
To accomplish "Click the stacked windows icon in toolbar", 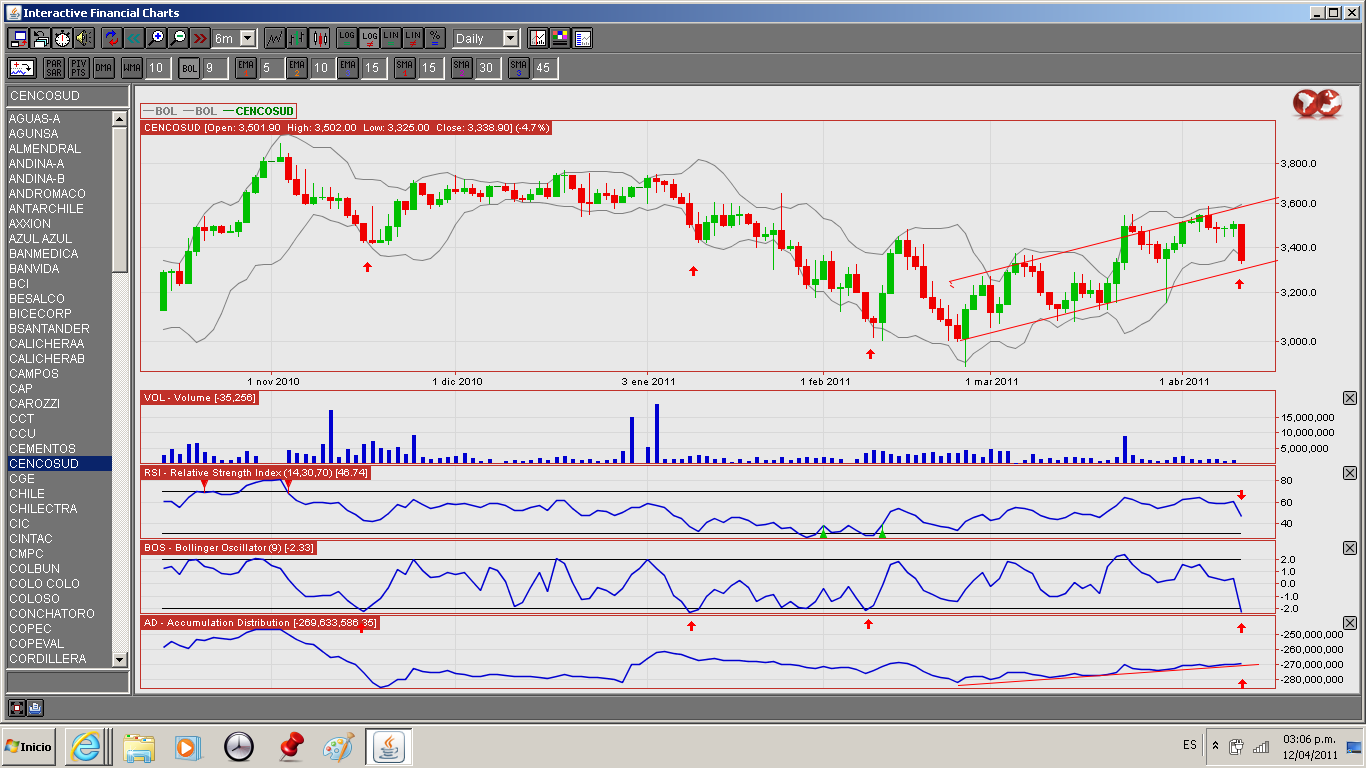I will click(x=40, y=38).
